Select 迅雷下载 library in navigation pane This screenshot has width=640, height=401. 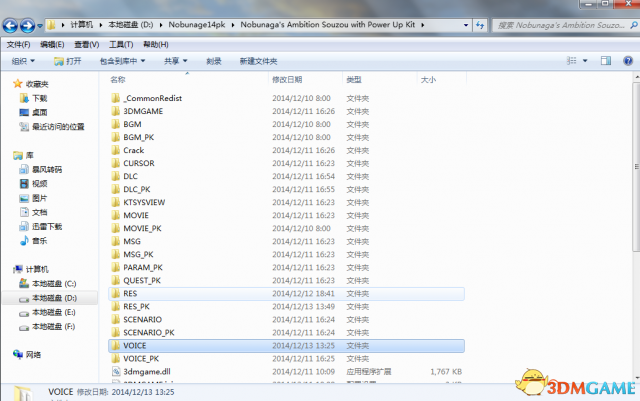[x=47, y=227]
